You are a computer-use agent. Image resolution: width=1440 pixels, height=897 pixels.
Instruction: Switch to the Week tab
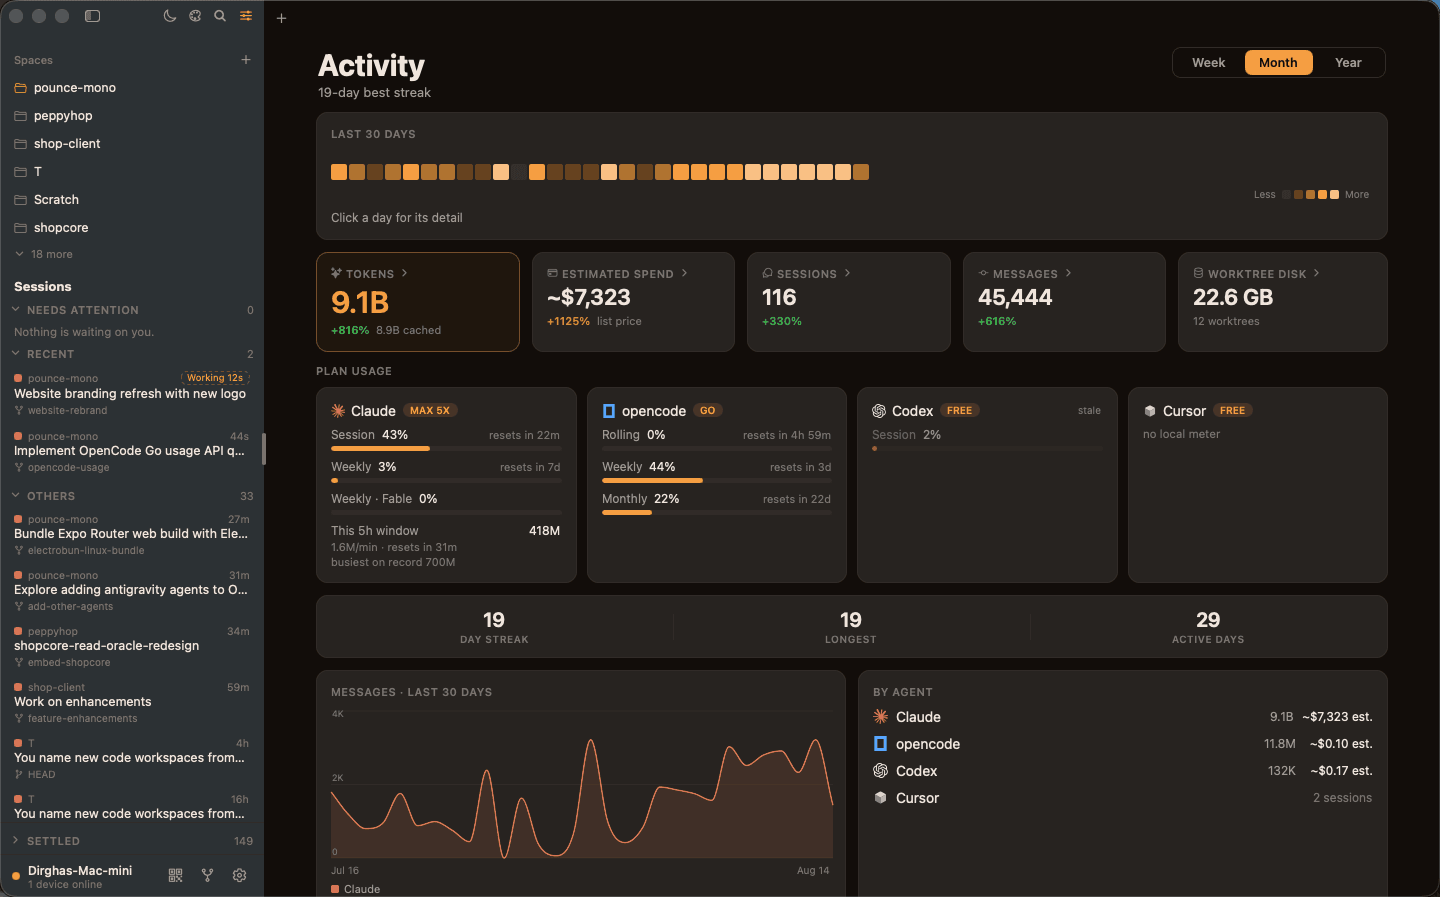pos(1208,62)
